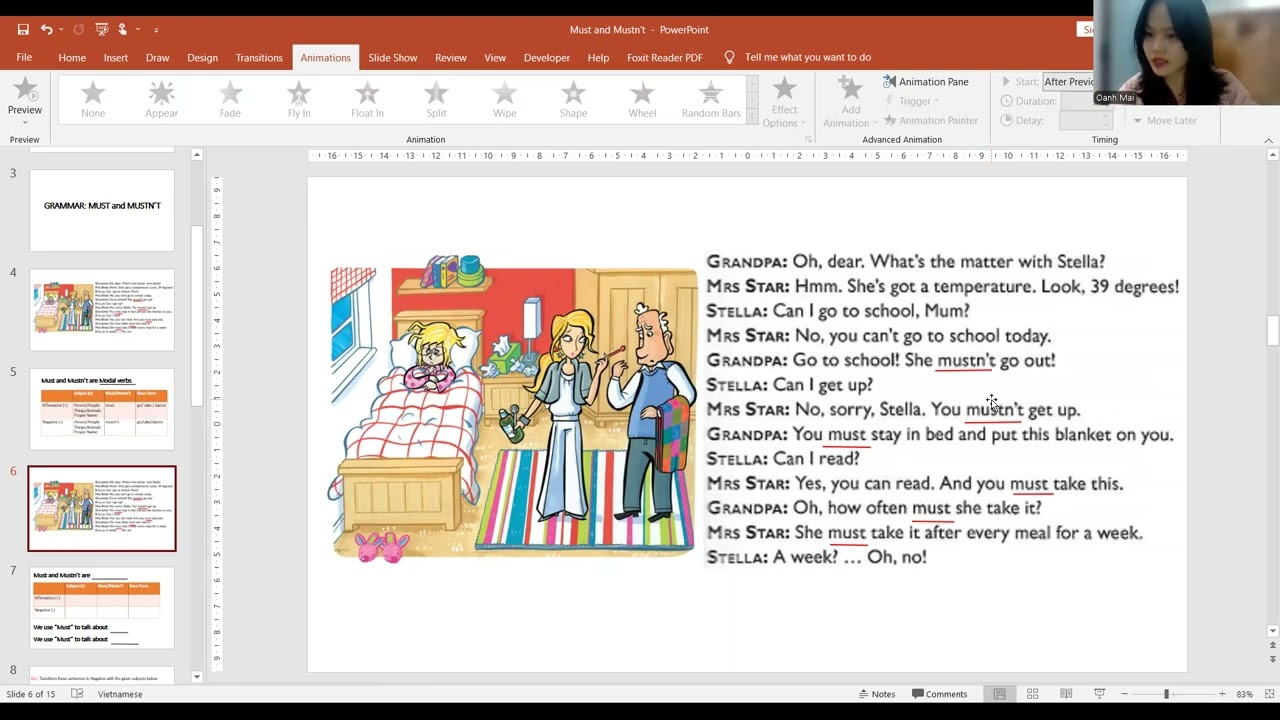Click the Save icon in Quick Access Toolbar
The height and width of the screenshot is (720, 1280).
coord(23,30)
